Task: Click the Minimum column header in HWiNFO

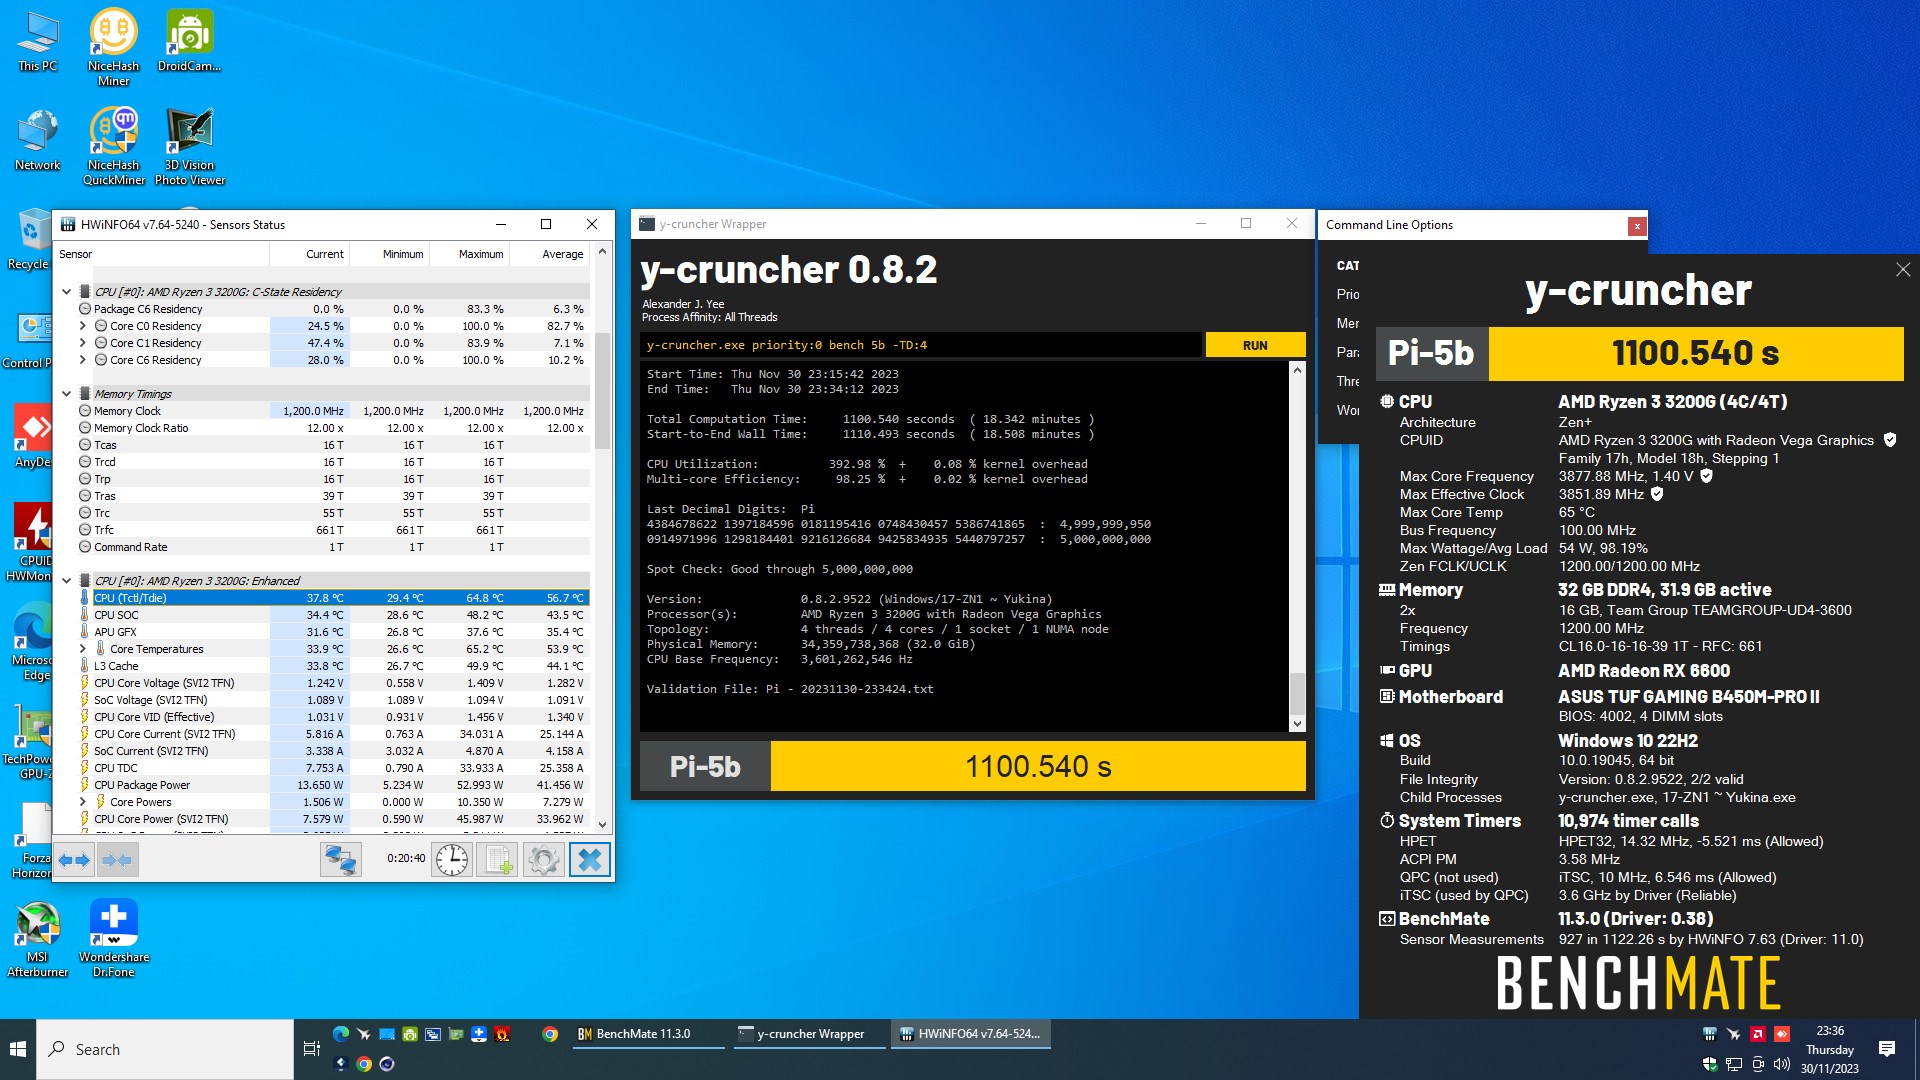Action: (390, 254)
